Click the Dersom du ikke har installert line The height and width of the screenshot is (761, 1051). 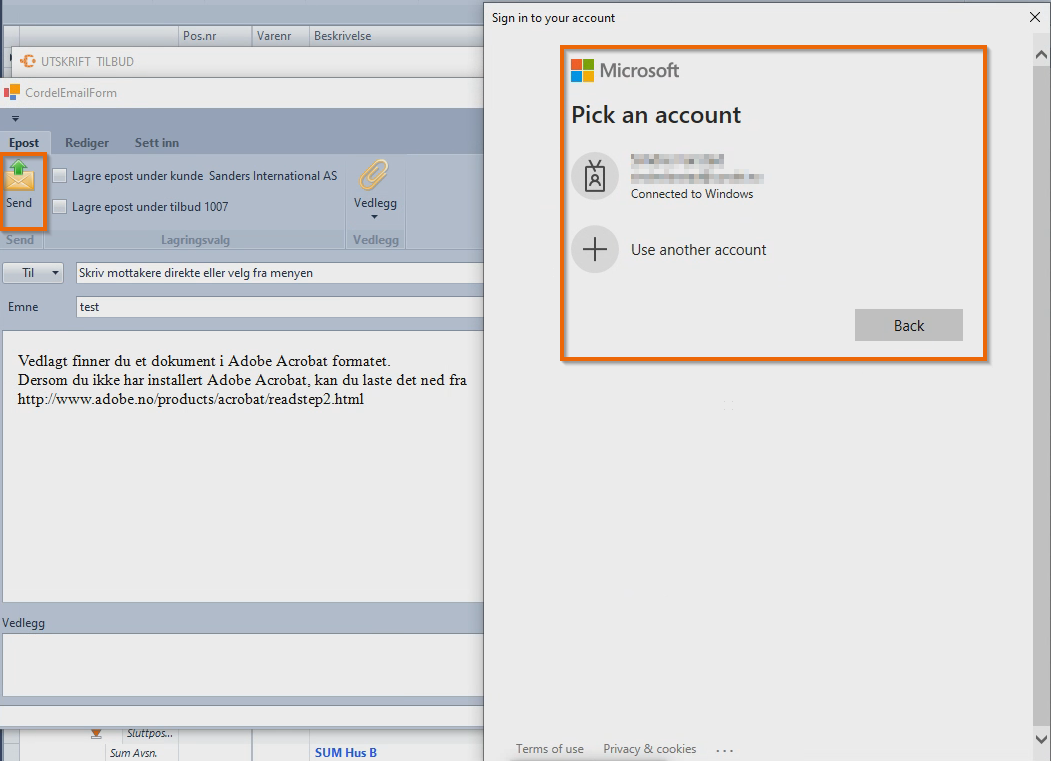point(242,380)
